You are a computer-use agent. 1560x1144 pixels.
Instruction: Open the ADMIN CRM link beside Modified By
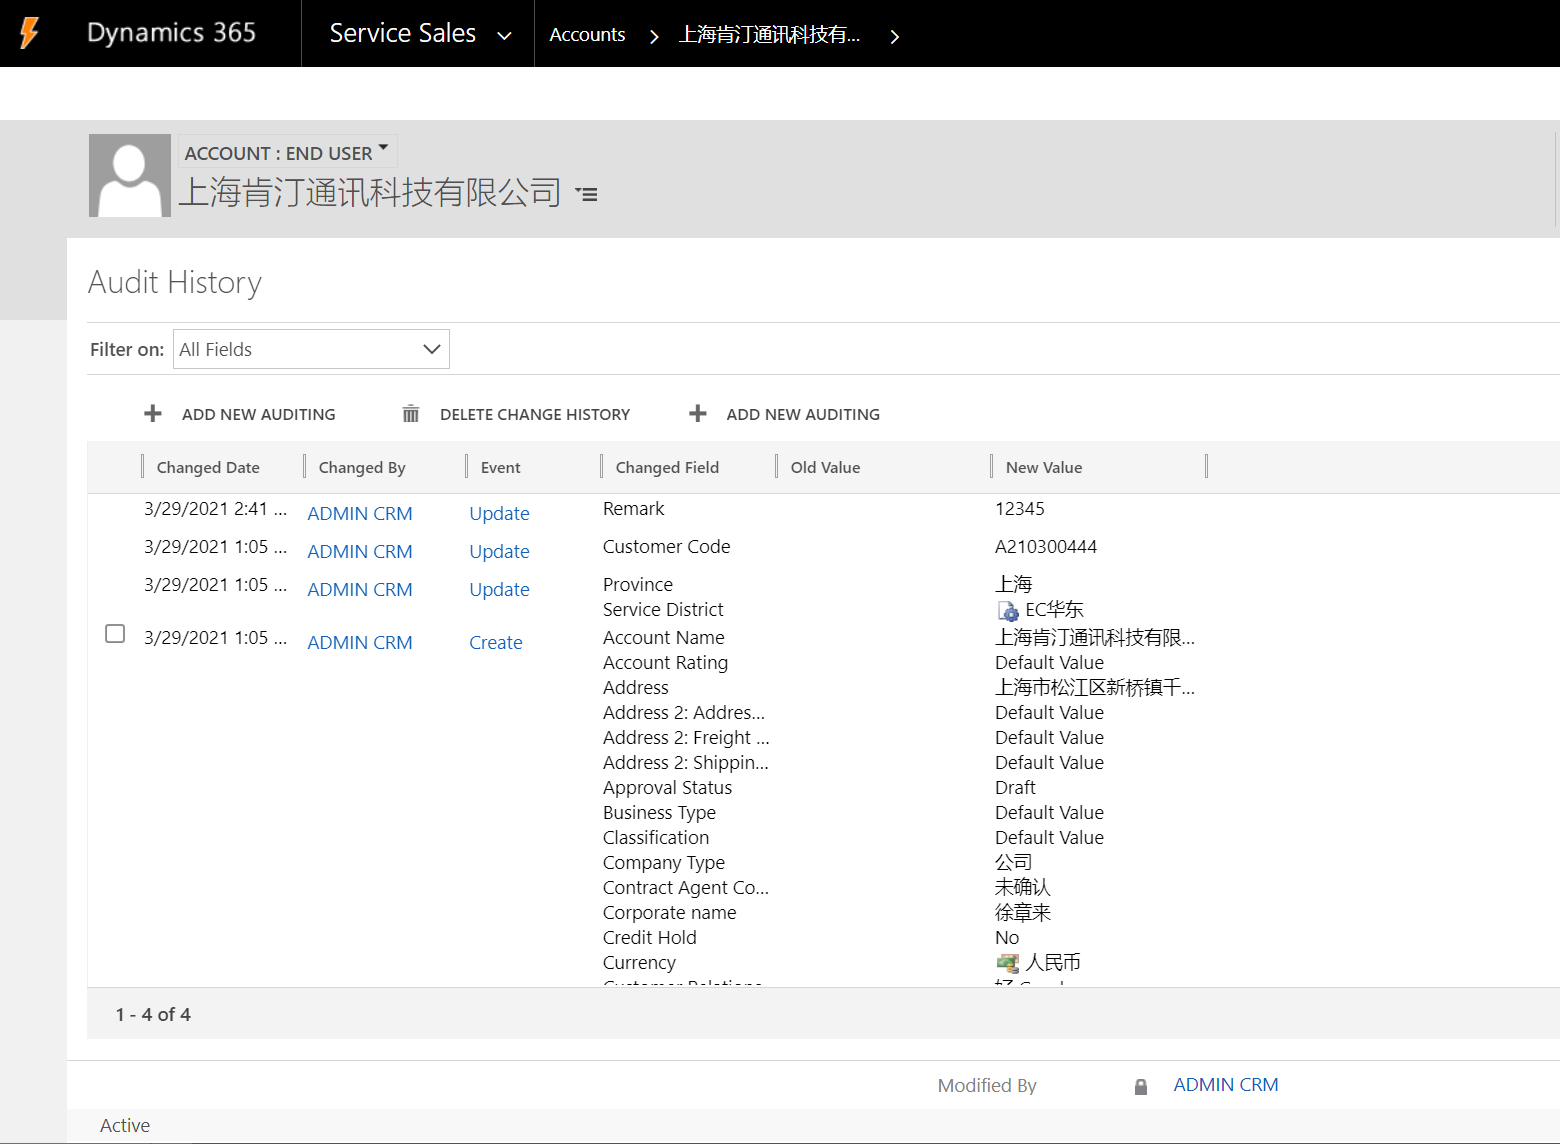[1225, 1085]
